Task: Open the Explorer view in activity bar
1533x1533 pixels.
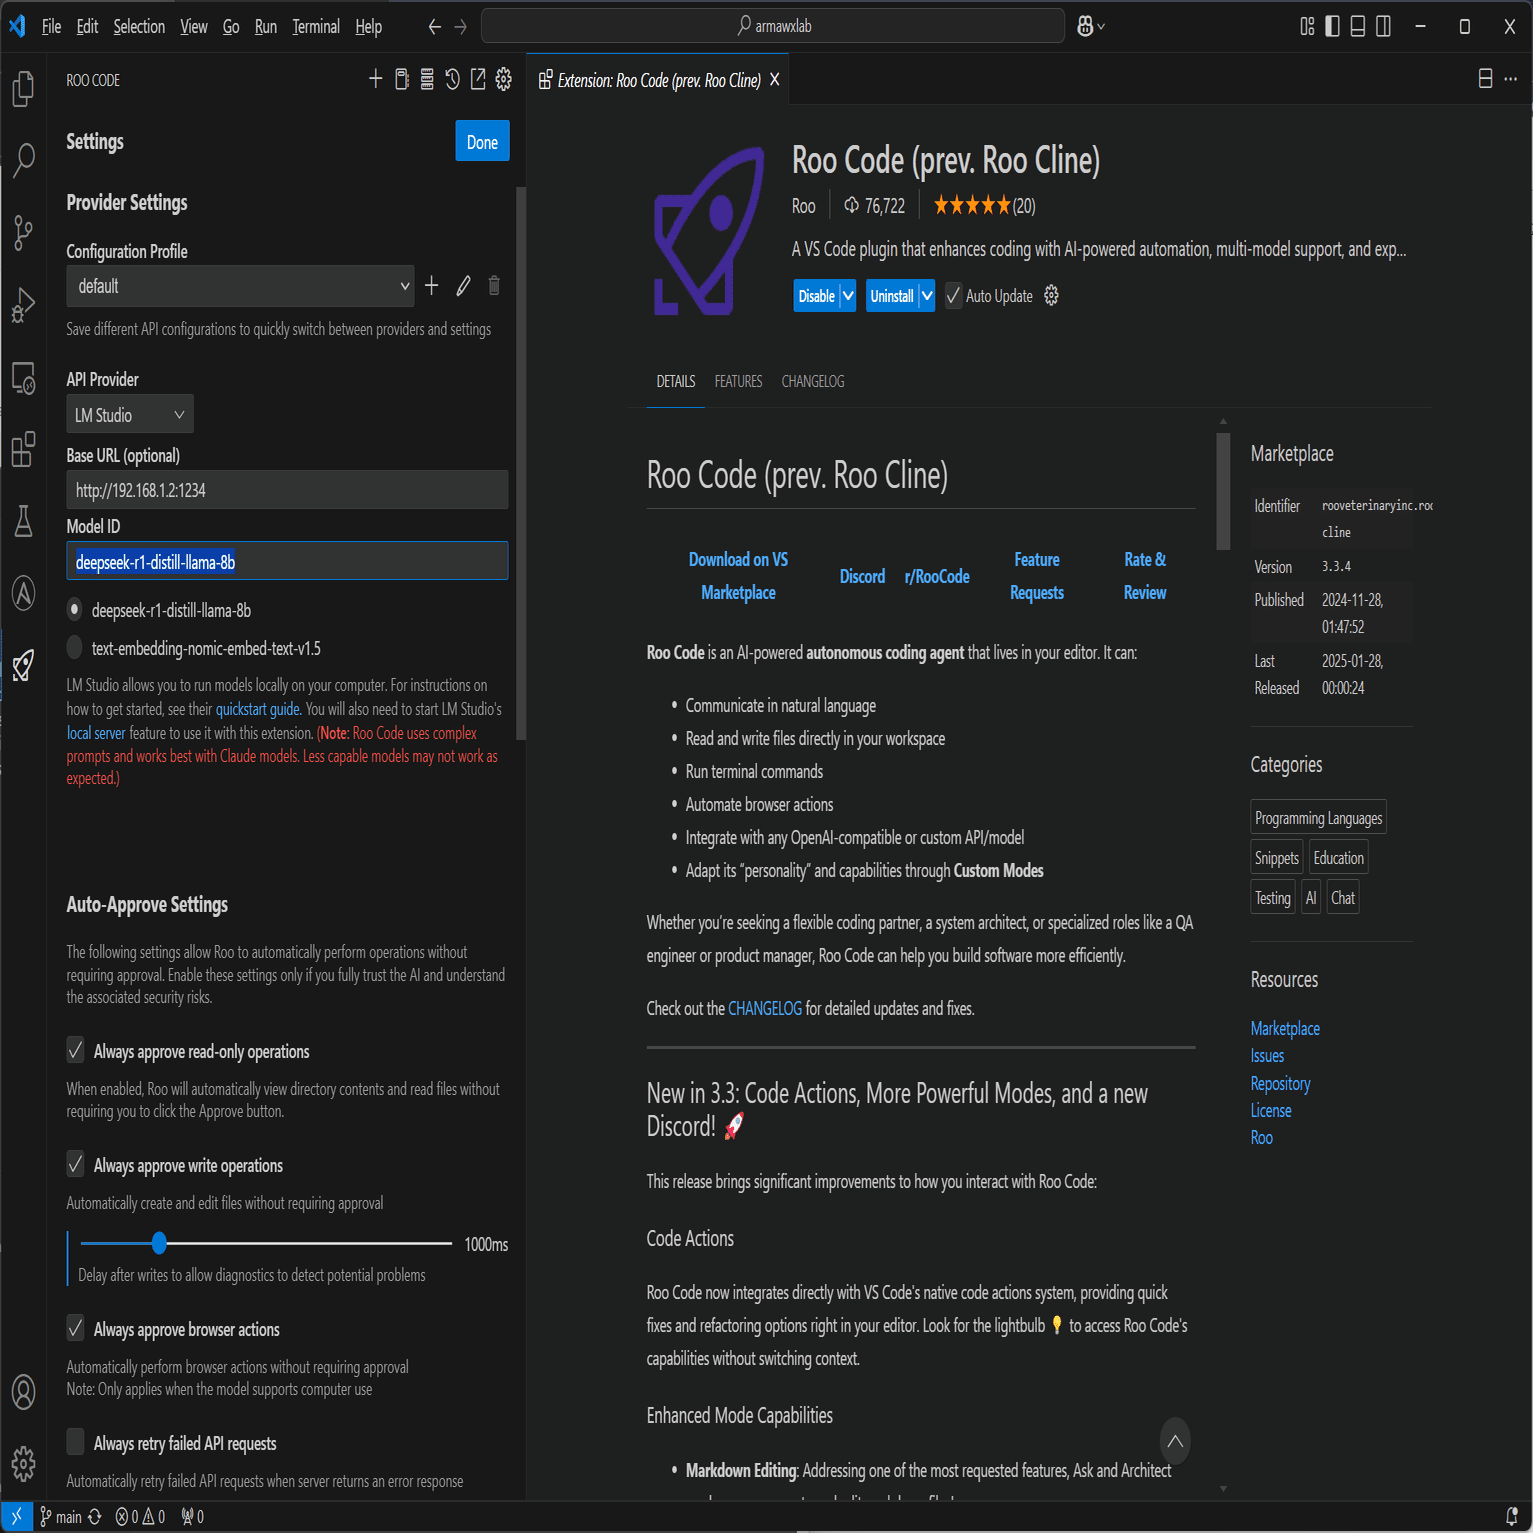Action: [23, 89]
